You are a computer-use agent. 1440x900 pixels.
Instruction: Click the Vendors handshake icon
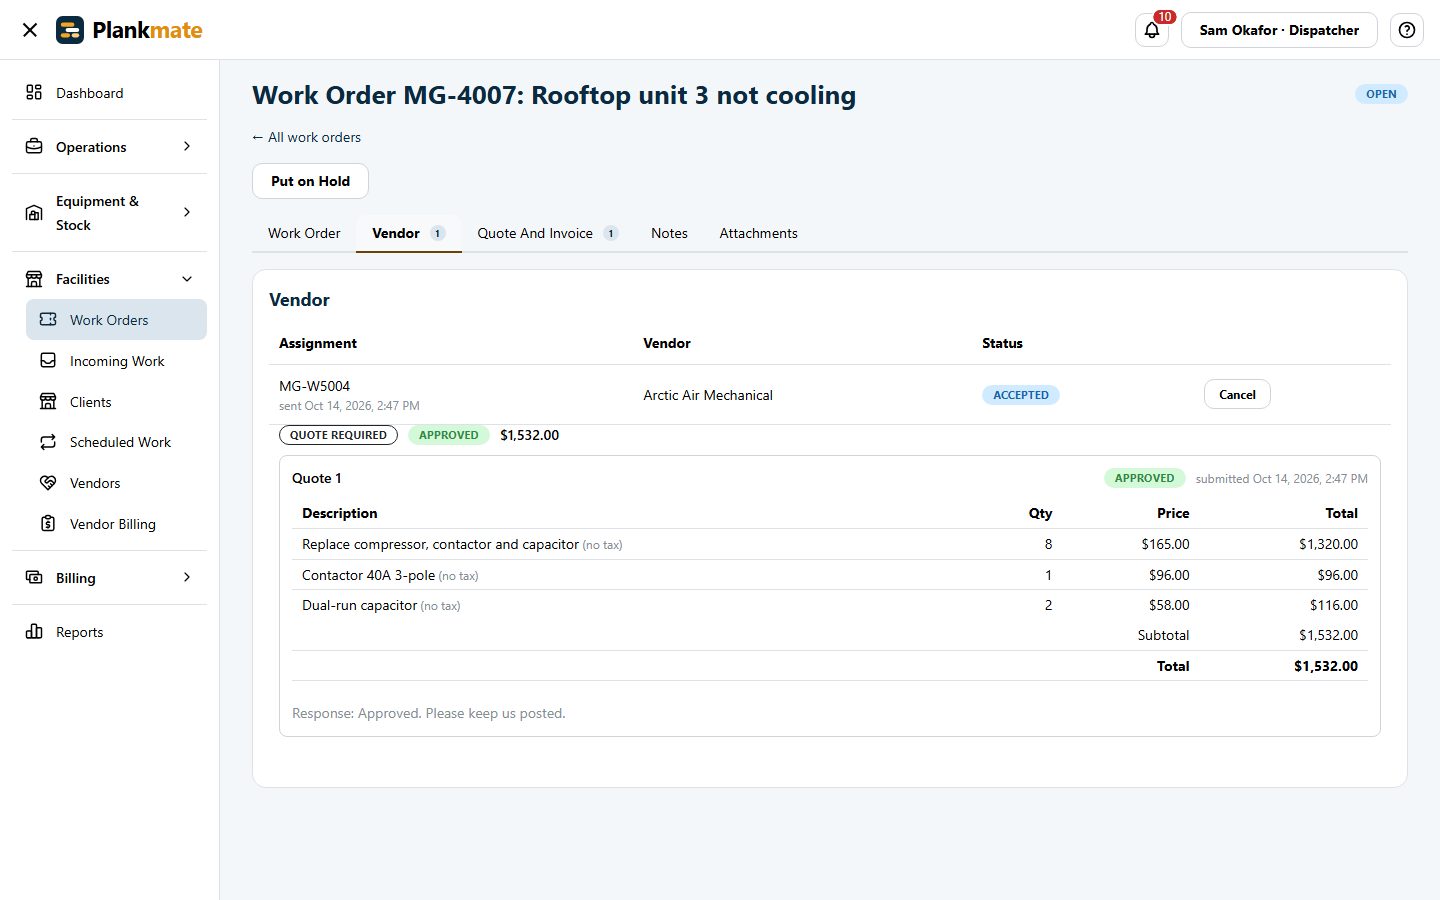tap(48, 483)
